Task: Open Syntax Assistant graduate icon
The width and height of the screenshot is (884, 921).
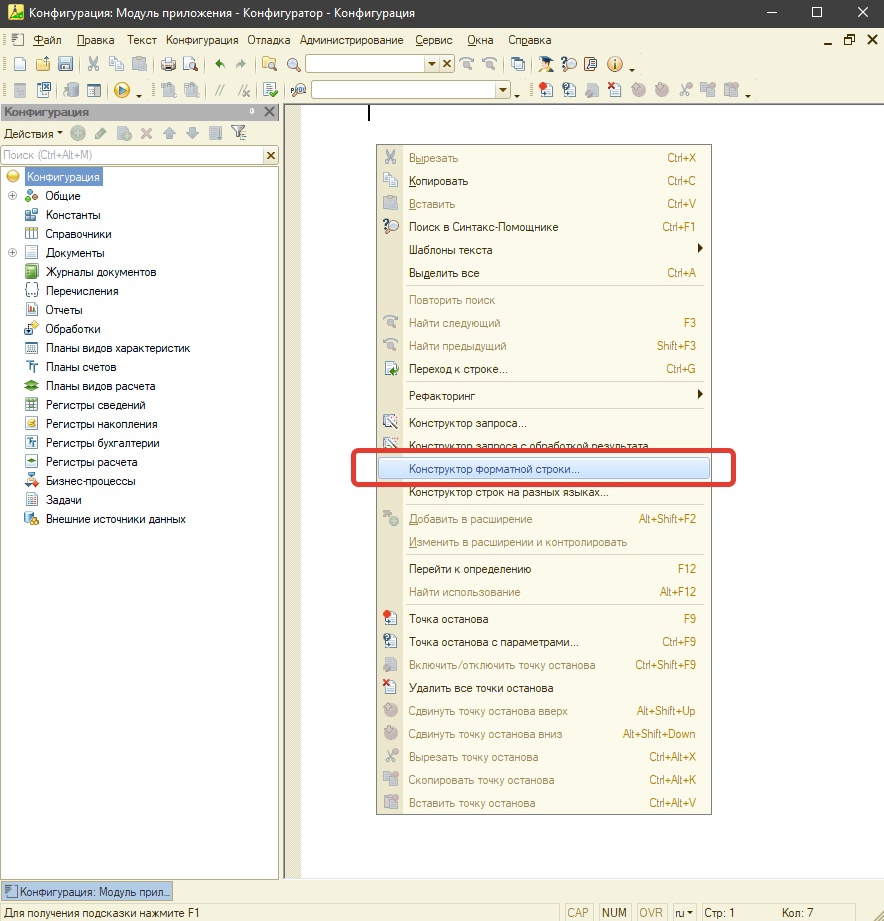Action: pyautogui.click(x=546, y=63)
